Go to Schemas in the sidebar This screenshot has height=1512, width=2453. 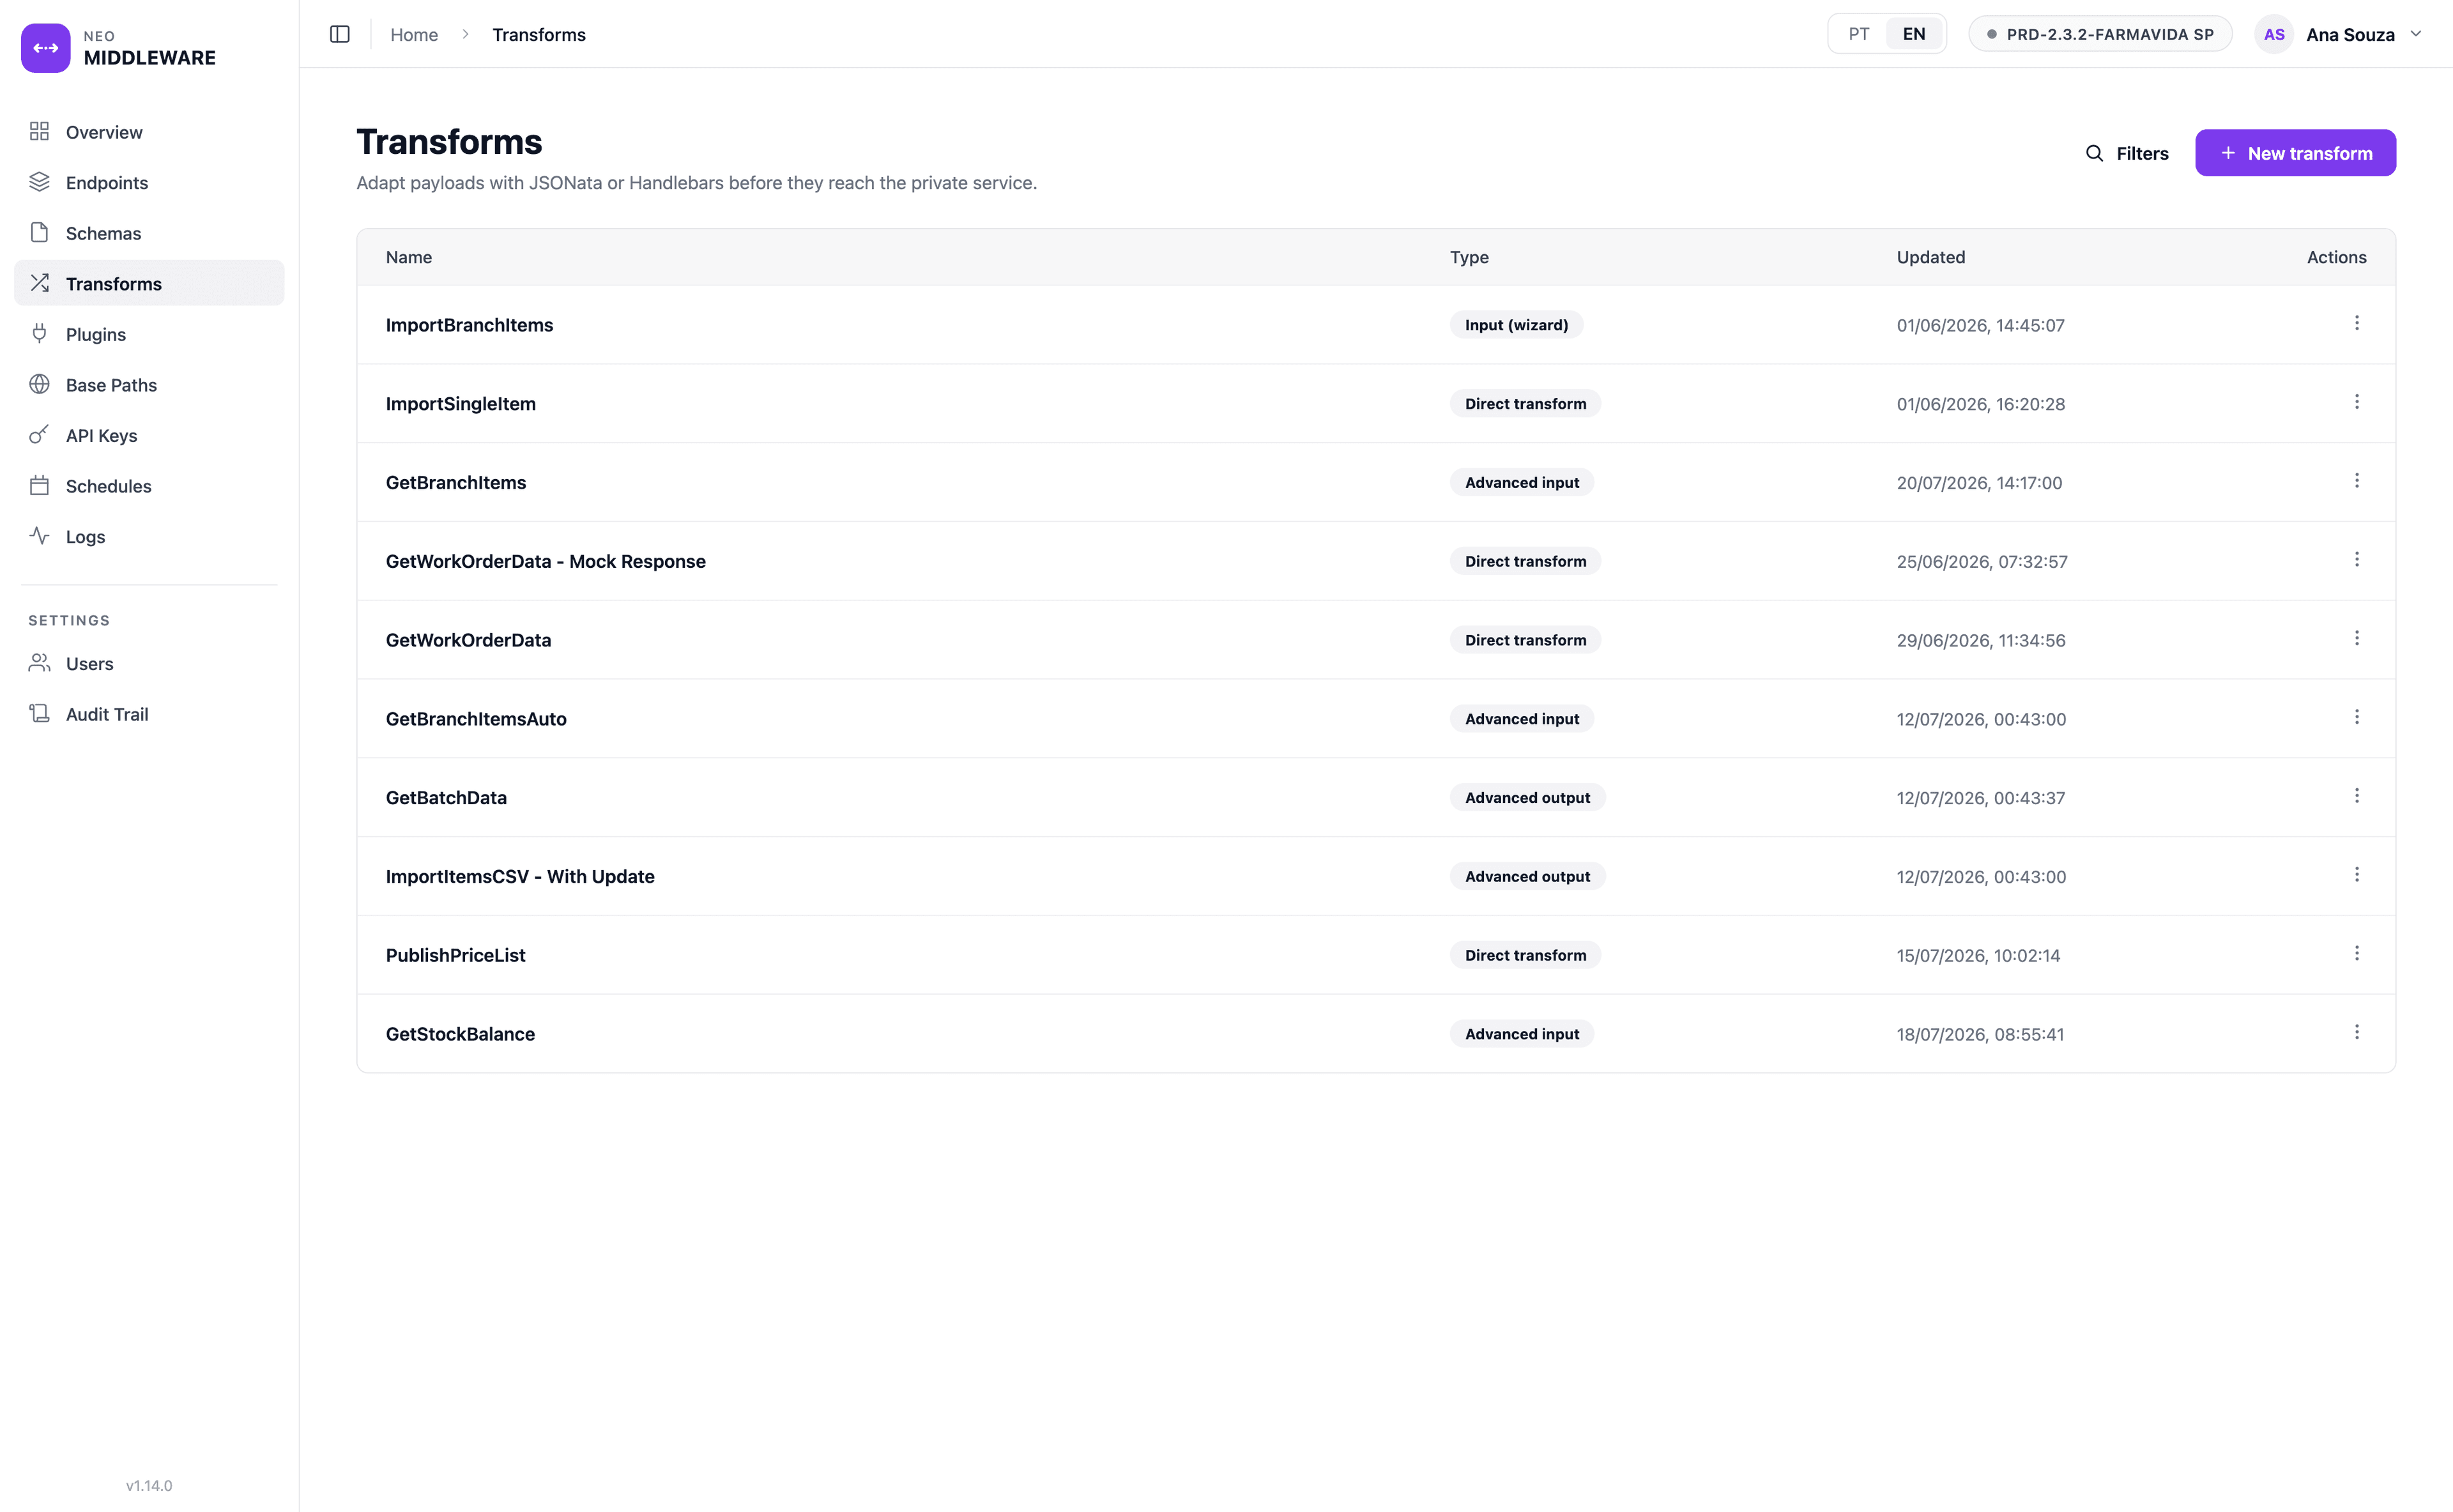point(149,233)
